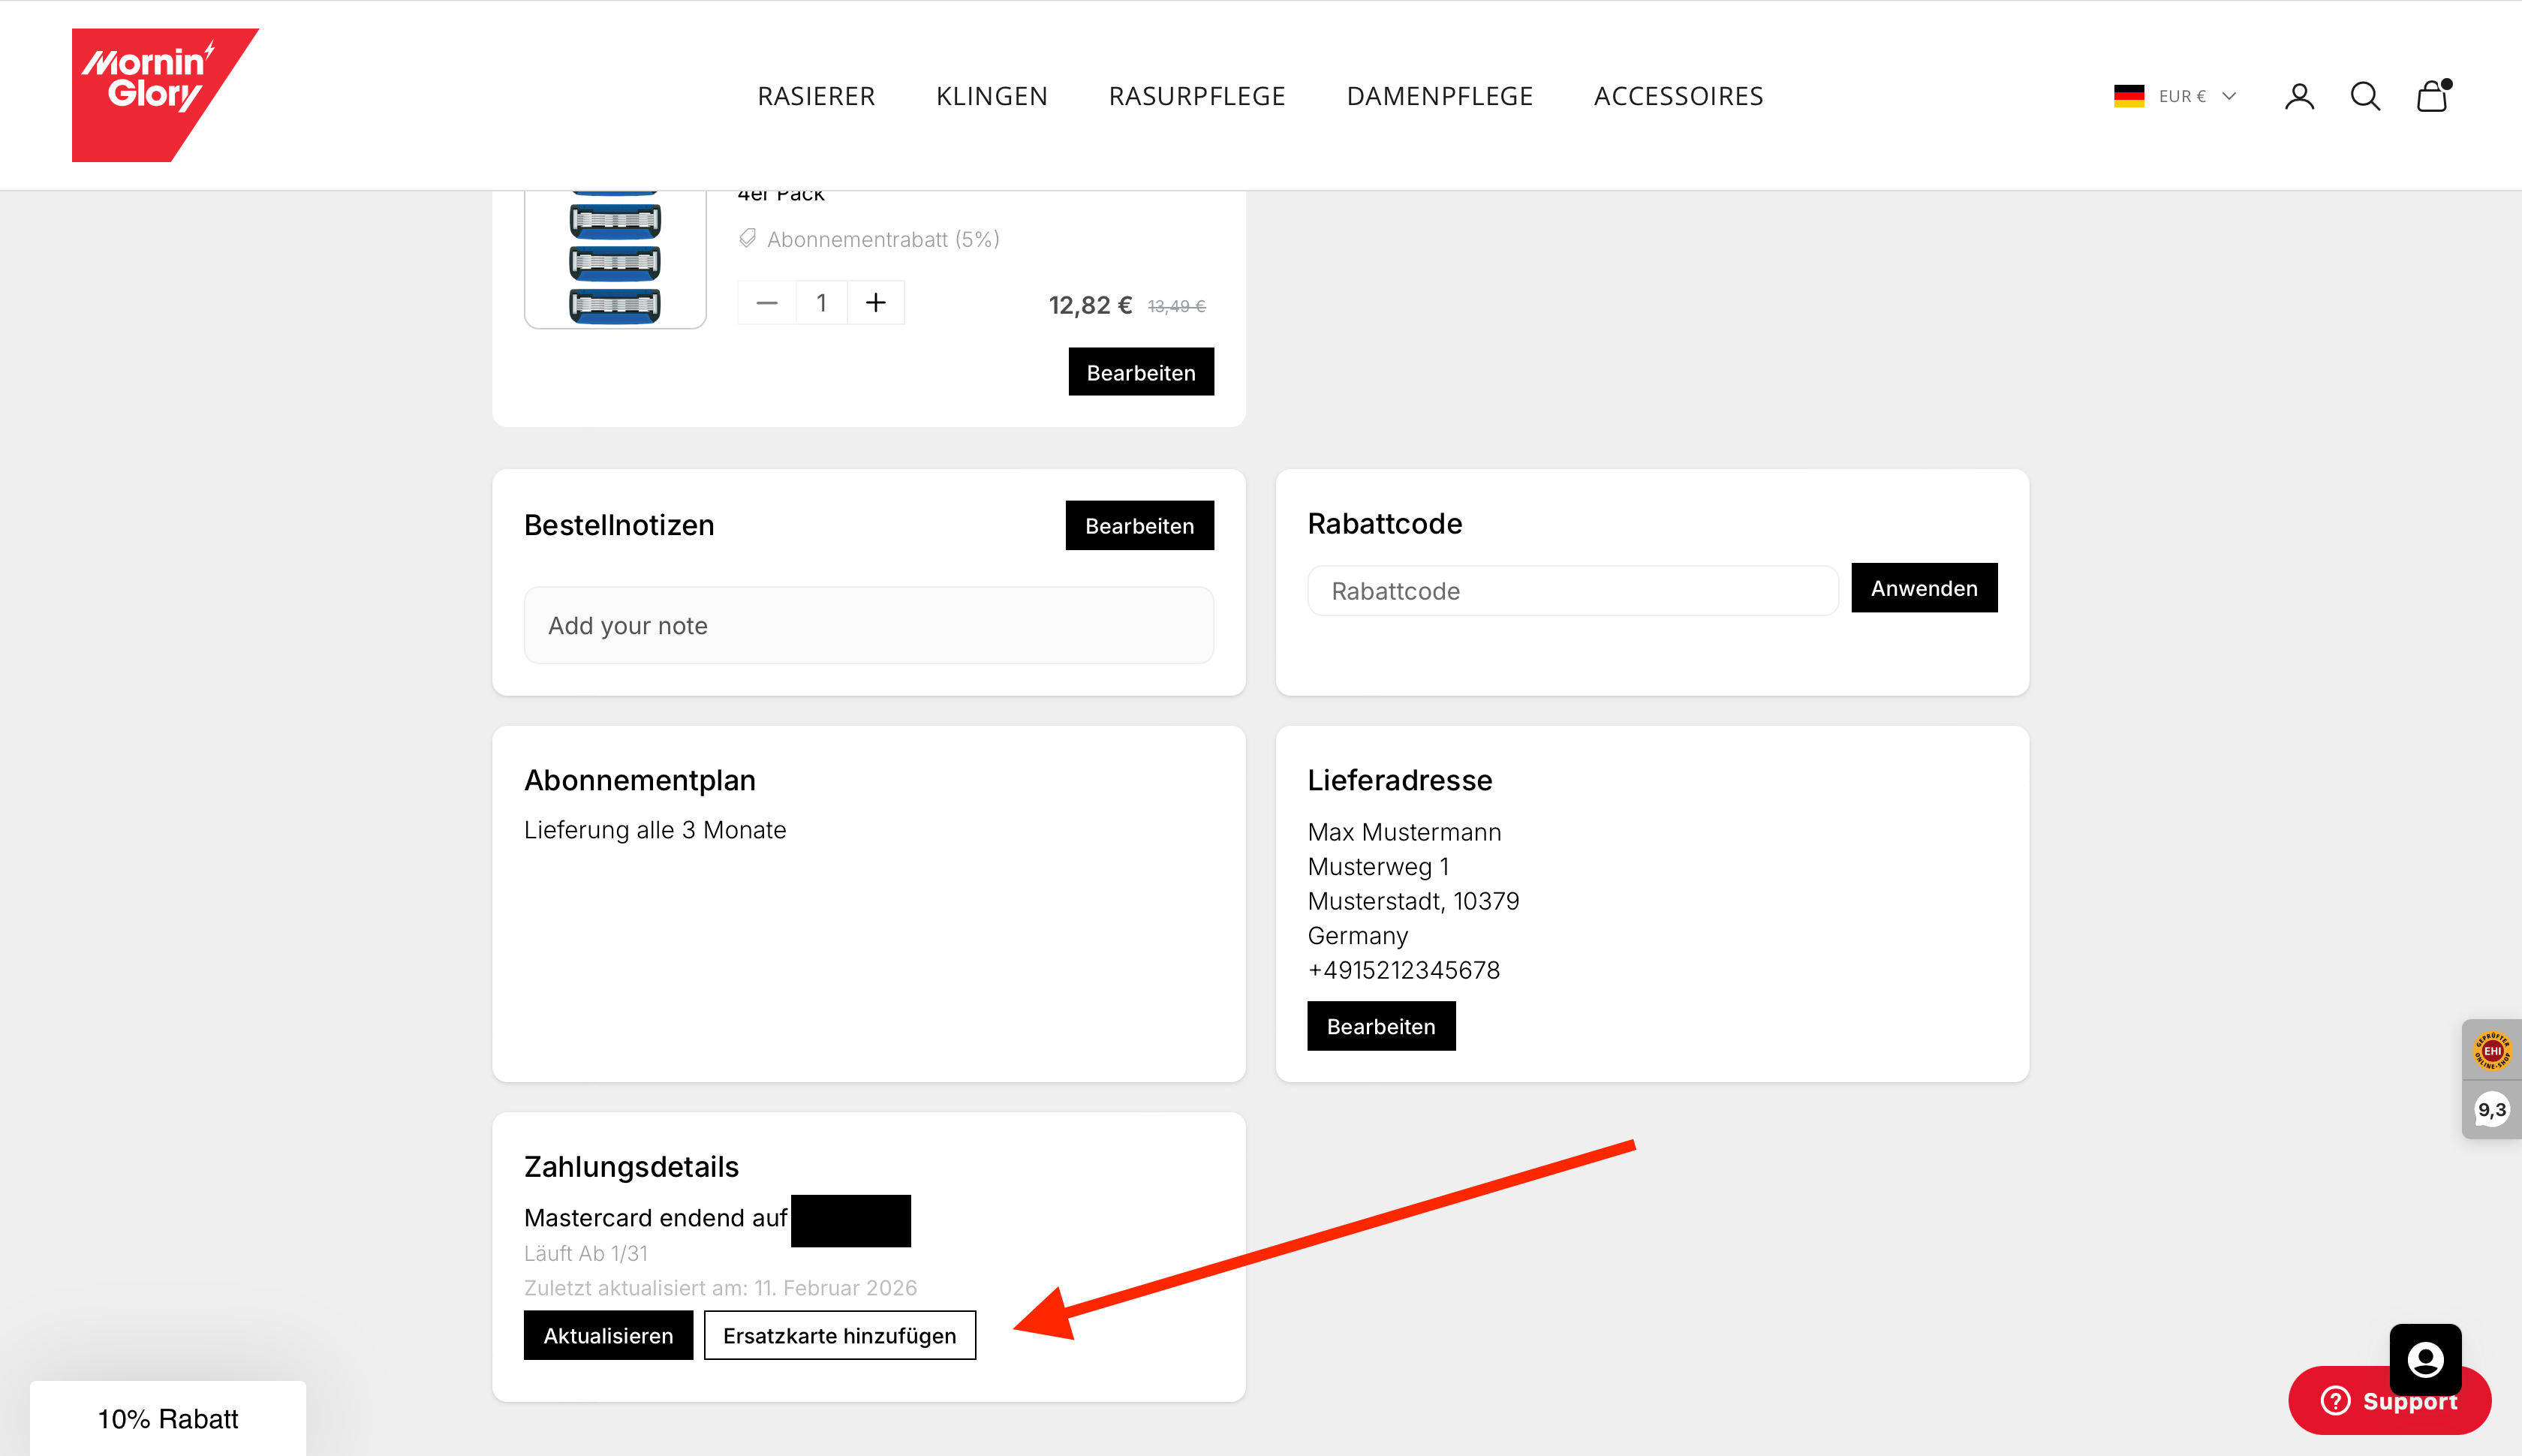Open the 9,3 rating bubble icon
This screenshot has height=1456, width=2522.
click(x=2492, y=1109)
